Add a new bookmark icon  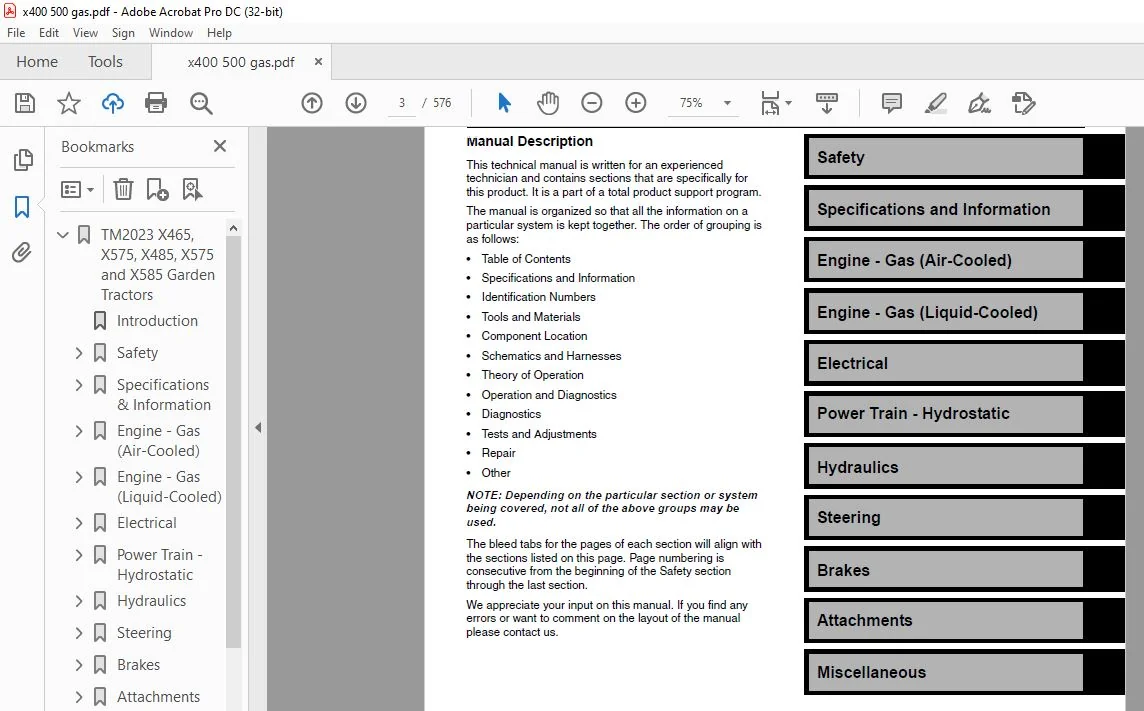(157, 190)
